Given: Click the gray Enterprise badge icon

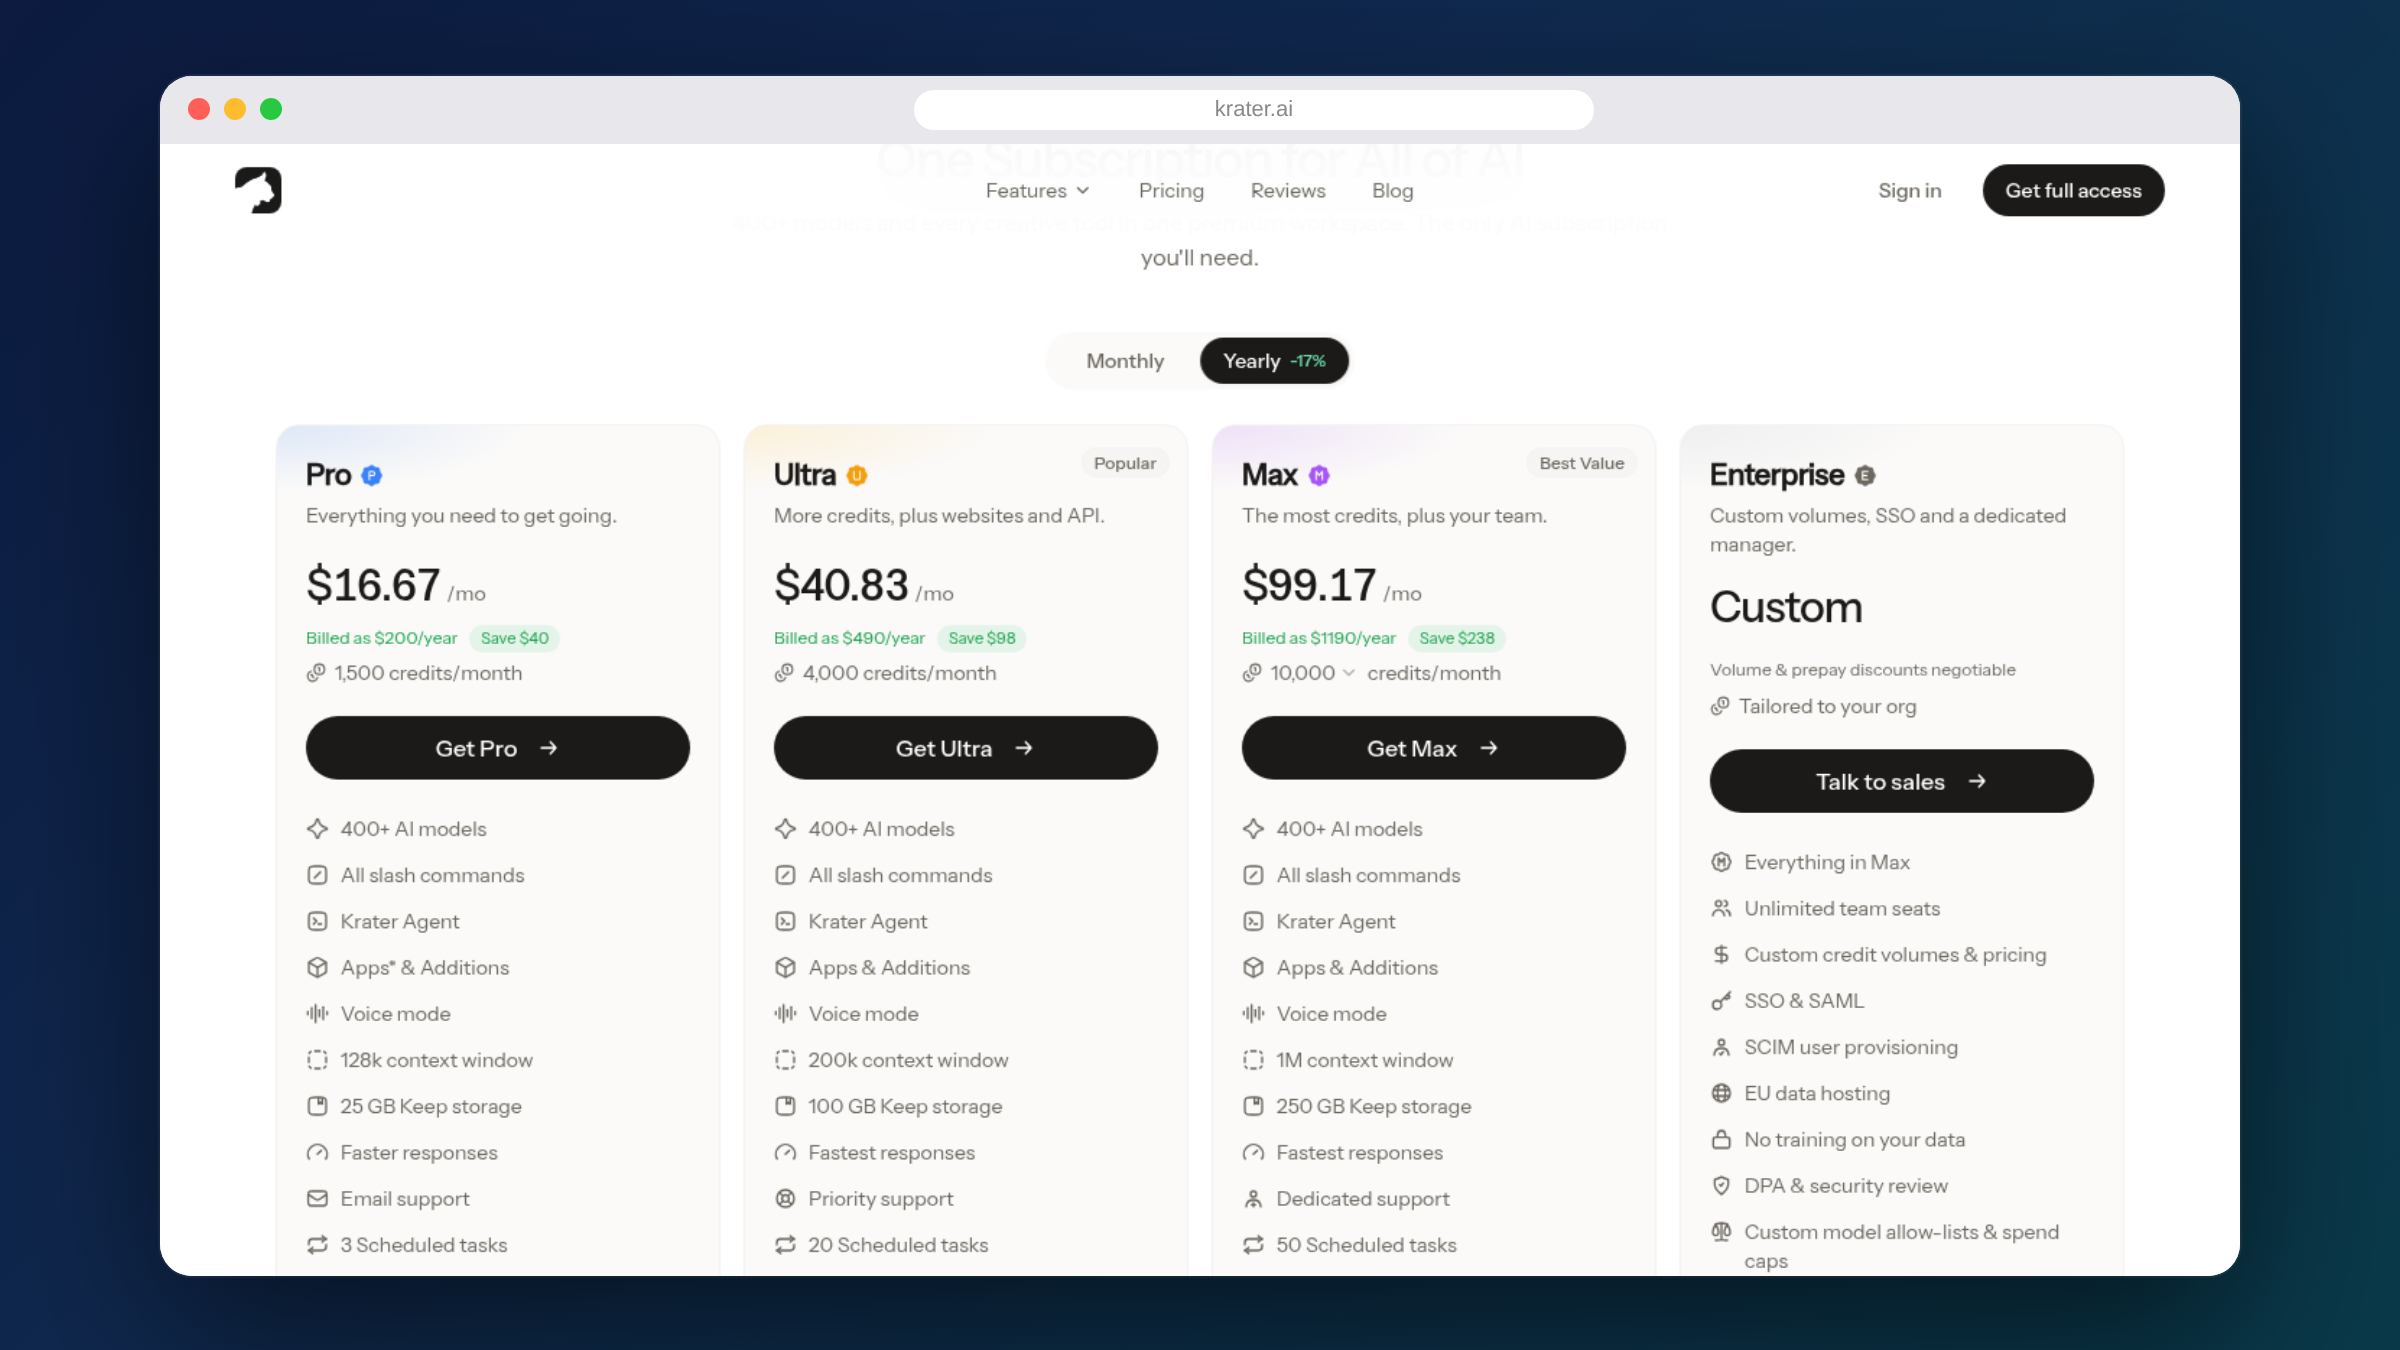Looking at the screenshot, I should tap(1865, 475).
